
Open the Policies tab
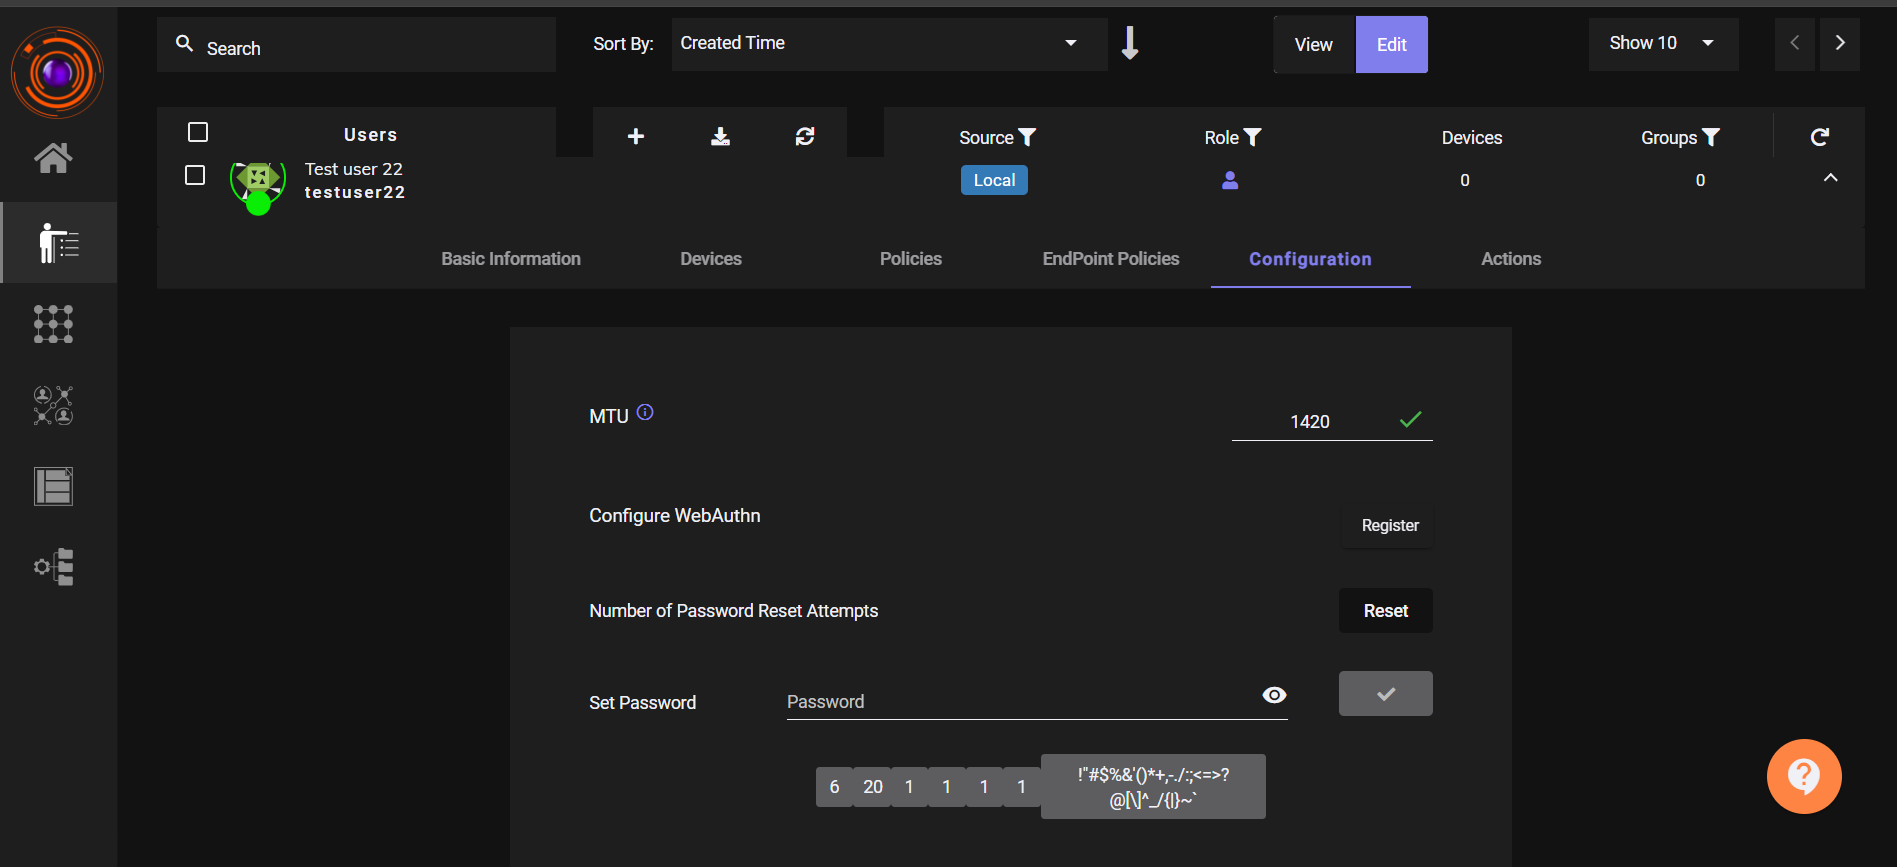[911, 259]
